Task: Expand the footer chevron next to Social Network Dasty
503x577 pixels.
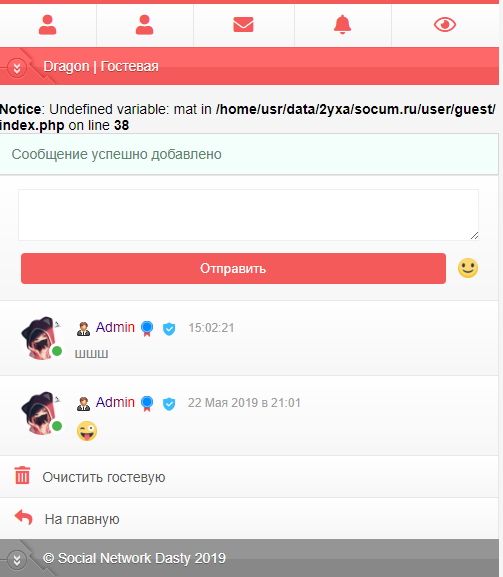Action: [17, 560]
